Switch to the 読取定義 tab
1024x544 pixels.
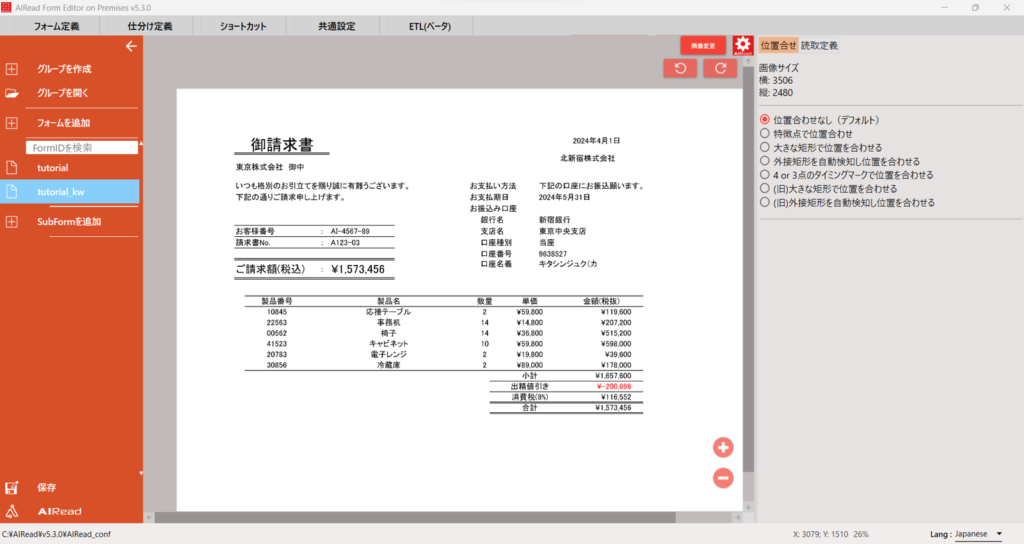tap(820, 45)
